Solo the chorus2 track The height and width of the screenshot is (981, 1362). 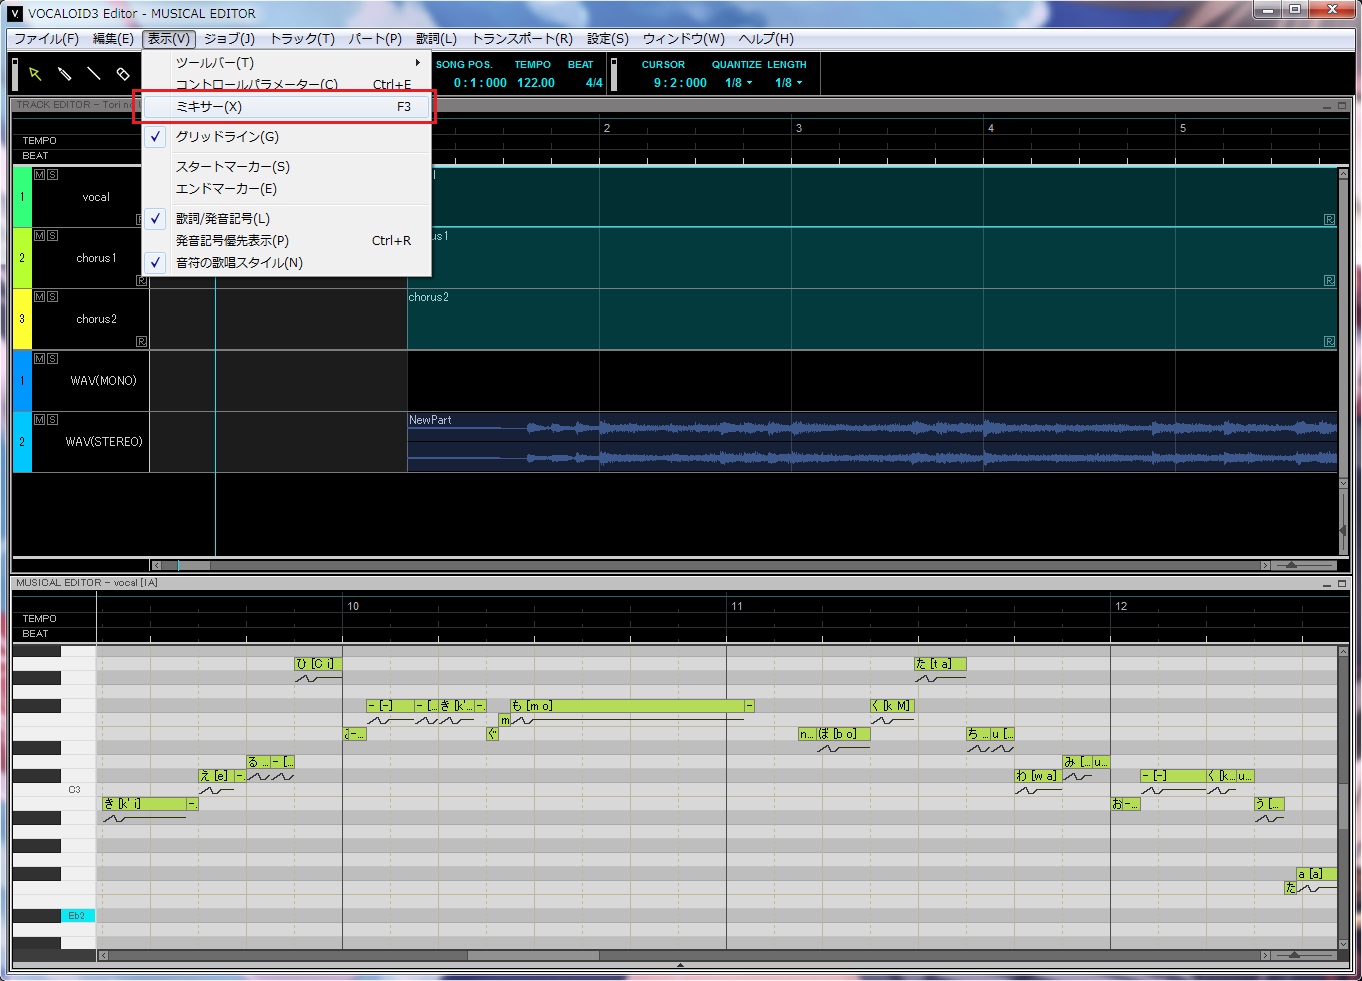[x=52, y=296]
